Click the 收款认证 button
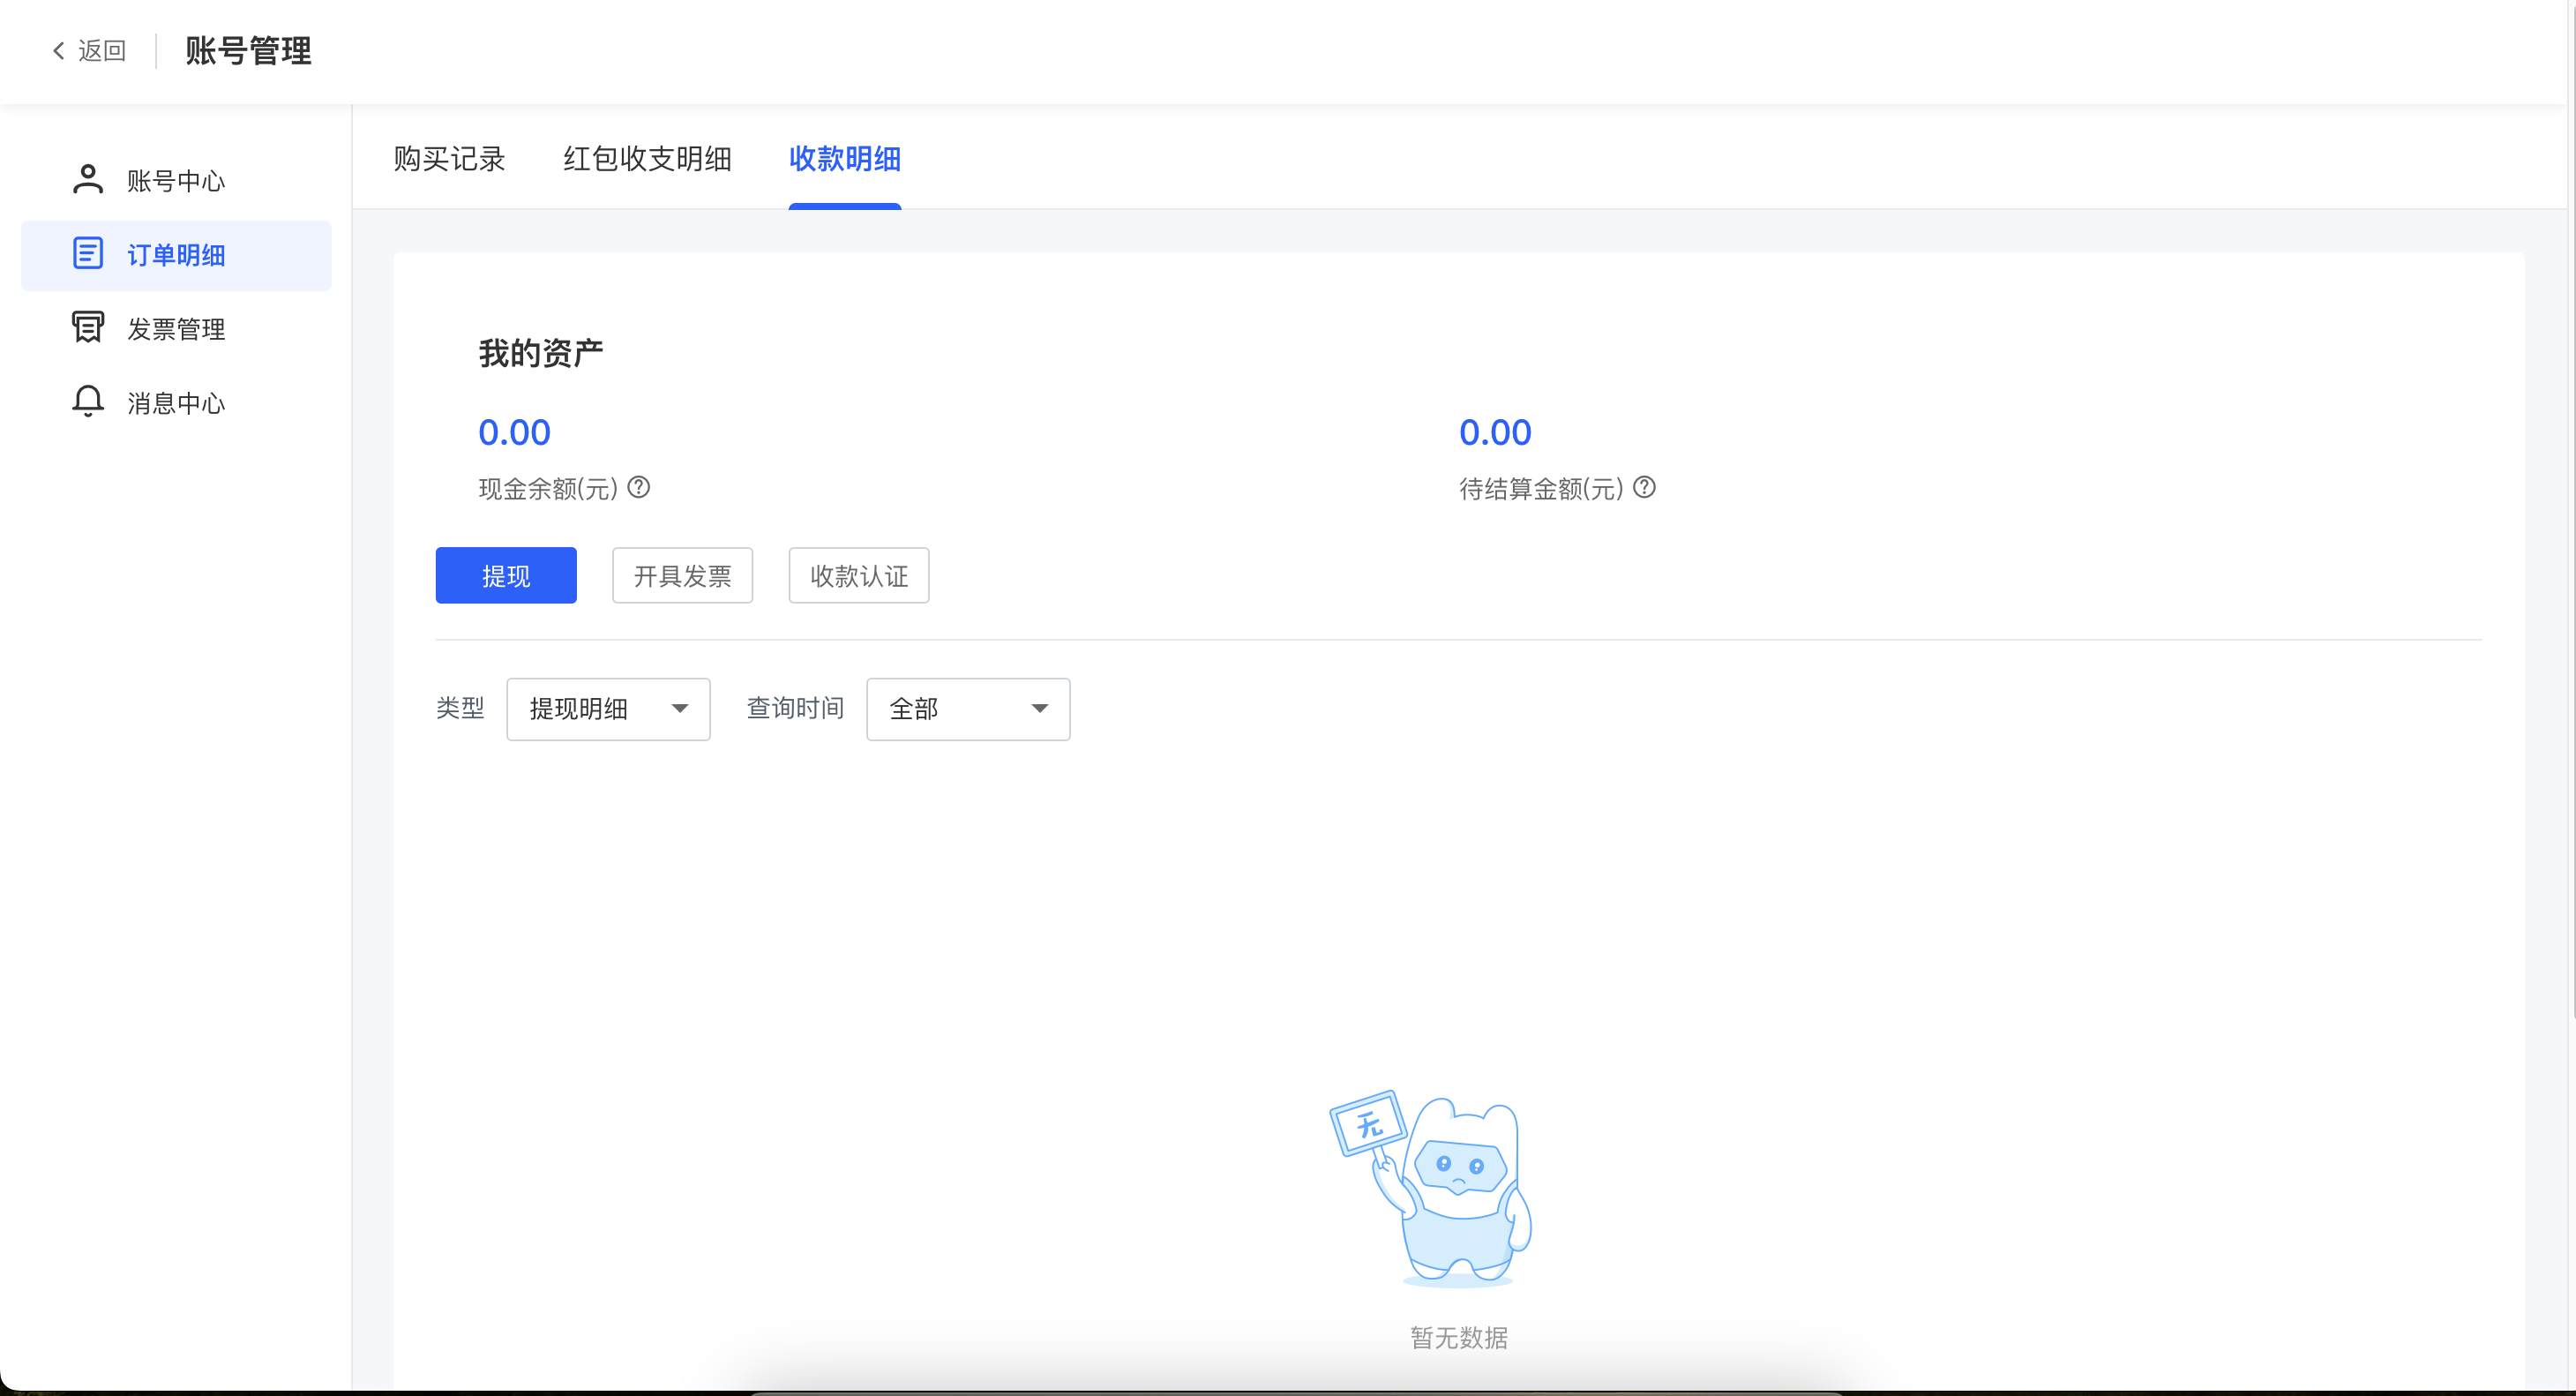Viewport: 2576px width, 1396px height. 859,576
